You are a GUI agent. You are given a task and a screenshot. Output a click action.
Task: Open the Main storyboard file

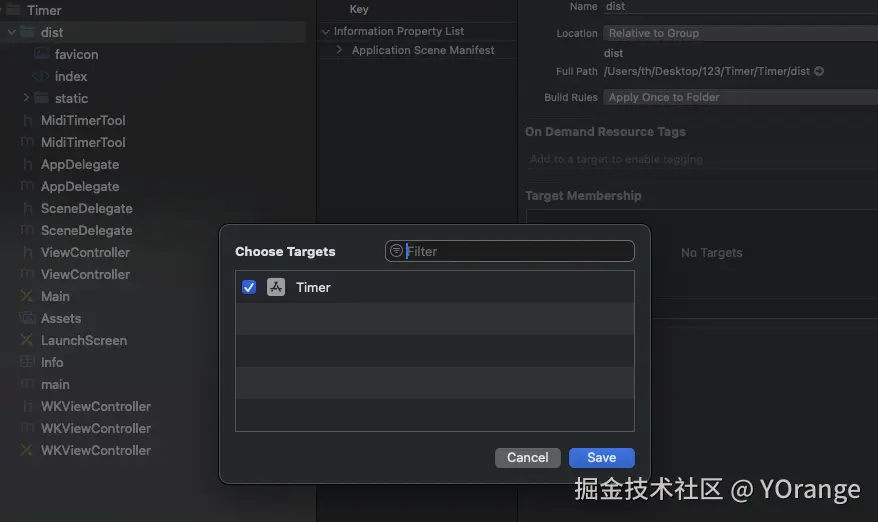55,296
